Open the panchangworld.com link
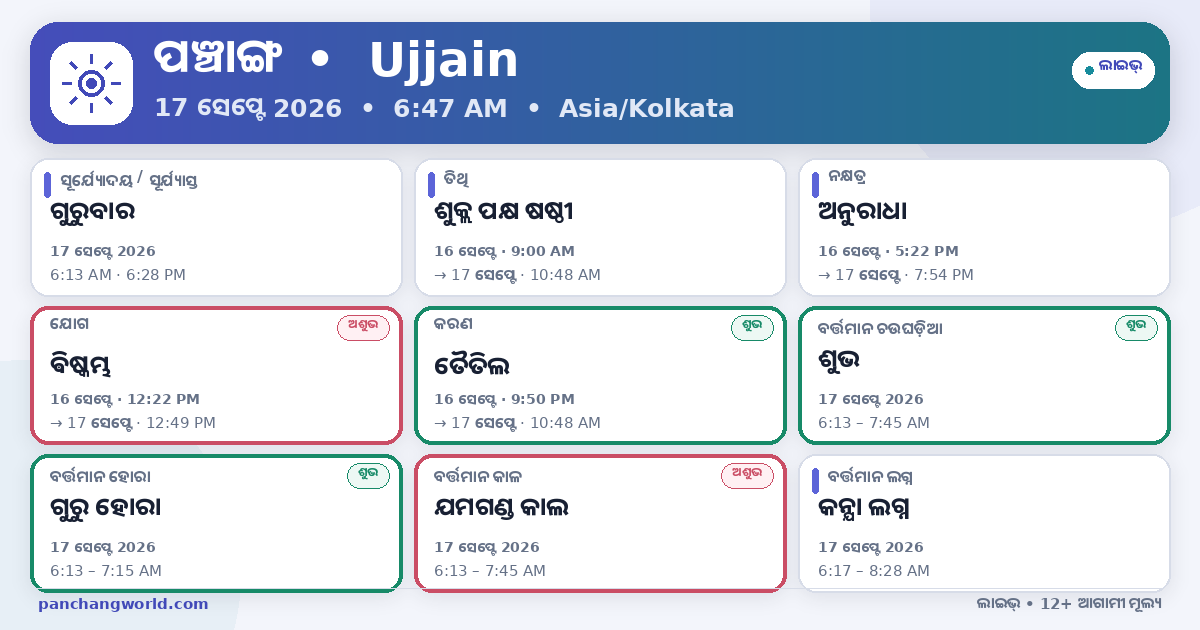Image resolution: width=1200 pixels, height=630 pixels. coord(123,604)
